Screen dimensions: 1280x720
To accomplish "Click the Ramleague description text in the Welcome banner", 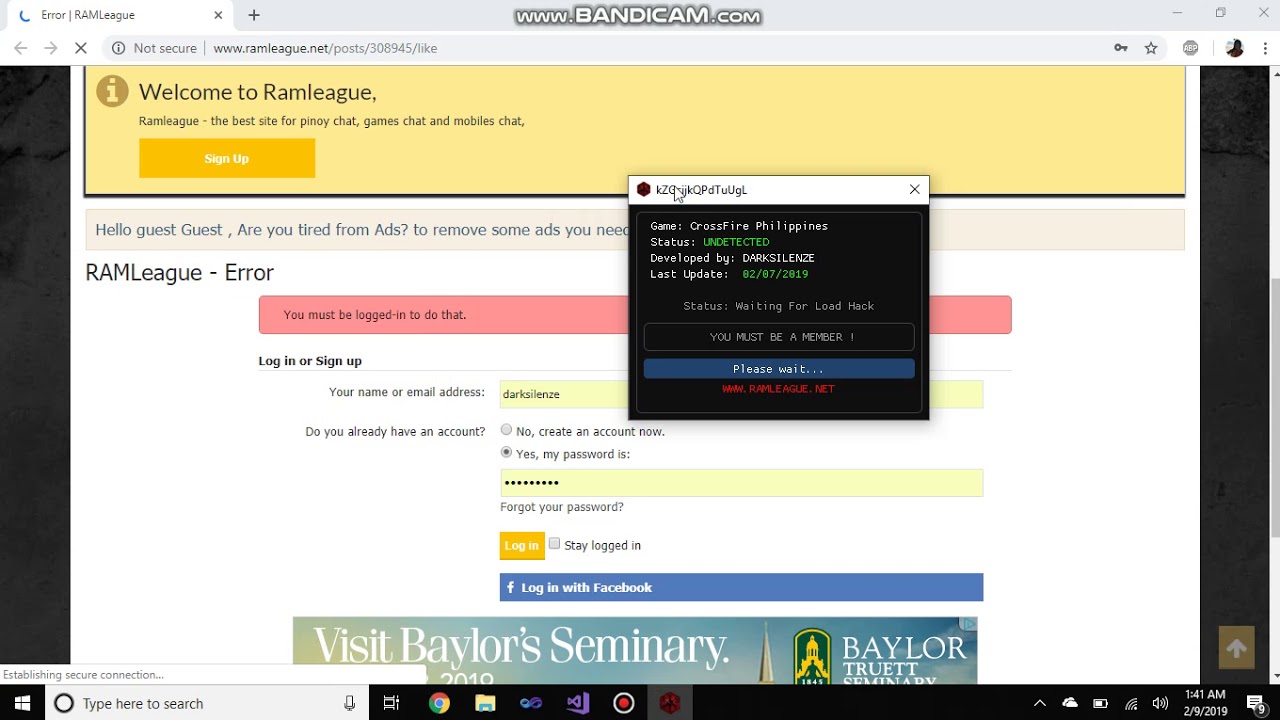I will [332, 121].
